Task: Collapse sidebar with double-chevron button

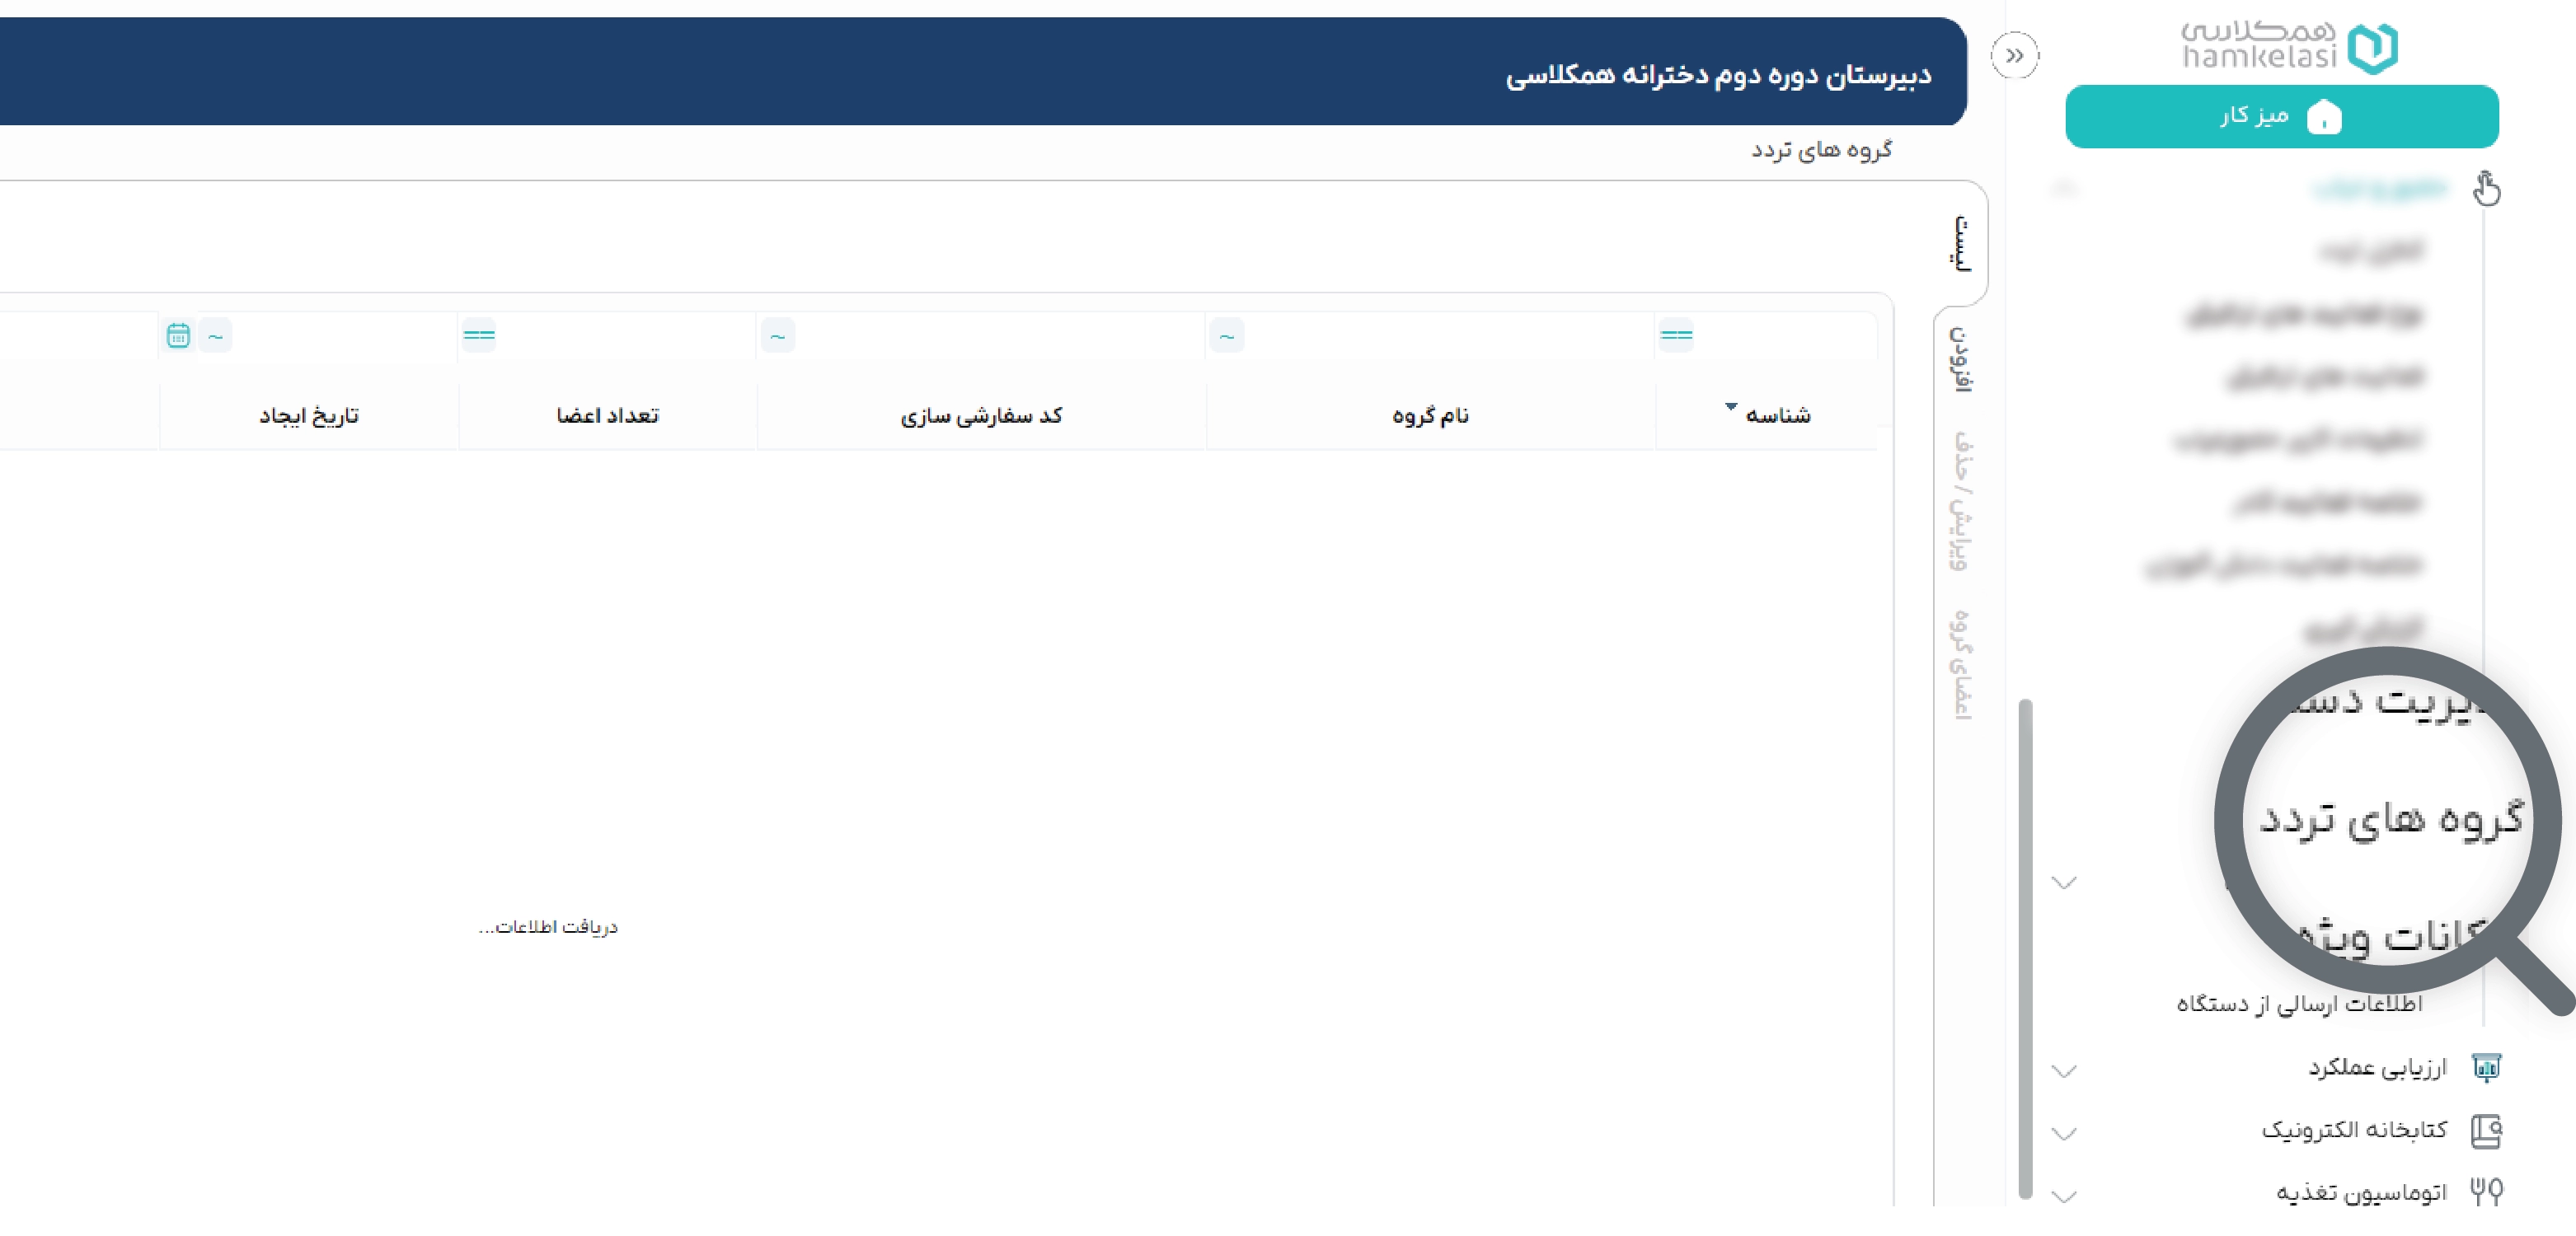Action: click(x=2014, y=55)
